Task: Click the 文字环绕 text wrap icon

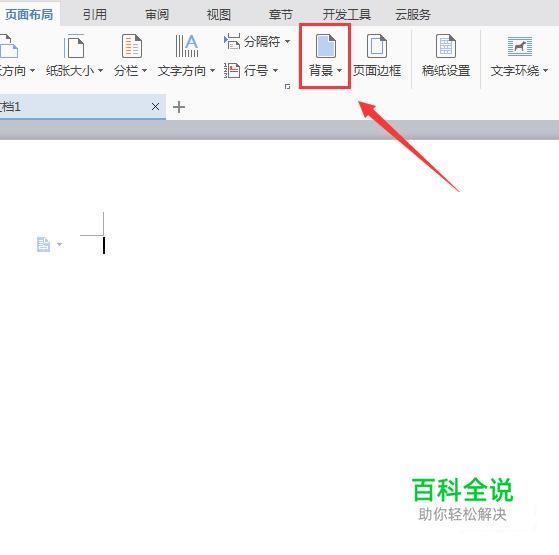Action: tap(520, 46)
